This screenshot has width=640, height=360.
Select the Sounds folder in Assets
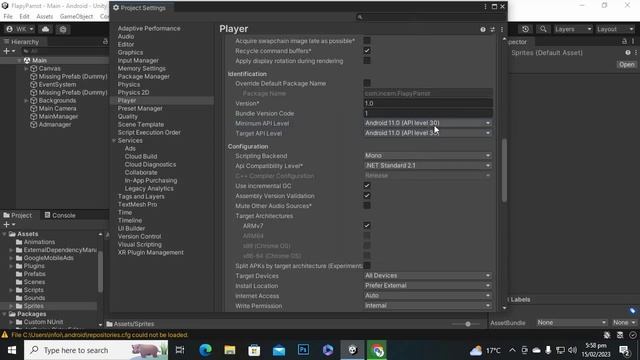coord(34,298)
